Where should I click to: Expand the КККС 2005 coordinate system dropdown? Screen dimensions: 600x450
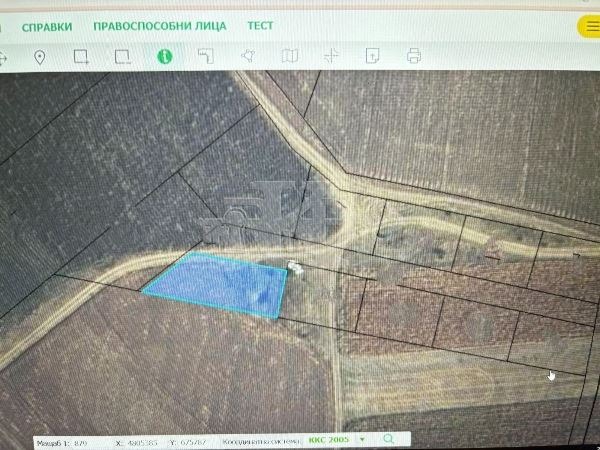point(362,439)
